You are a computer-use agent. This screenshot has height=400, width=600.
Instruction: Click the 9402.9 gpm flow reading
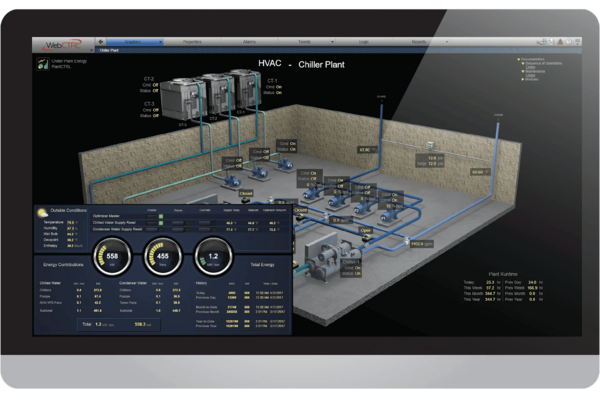coord(422,244)
